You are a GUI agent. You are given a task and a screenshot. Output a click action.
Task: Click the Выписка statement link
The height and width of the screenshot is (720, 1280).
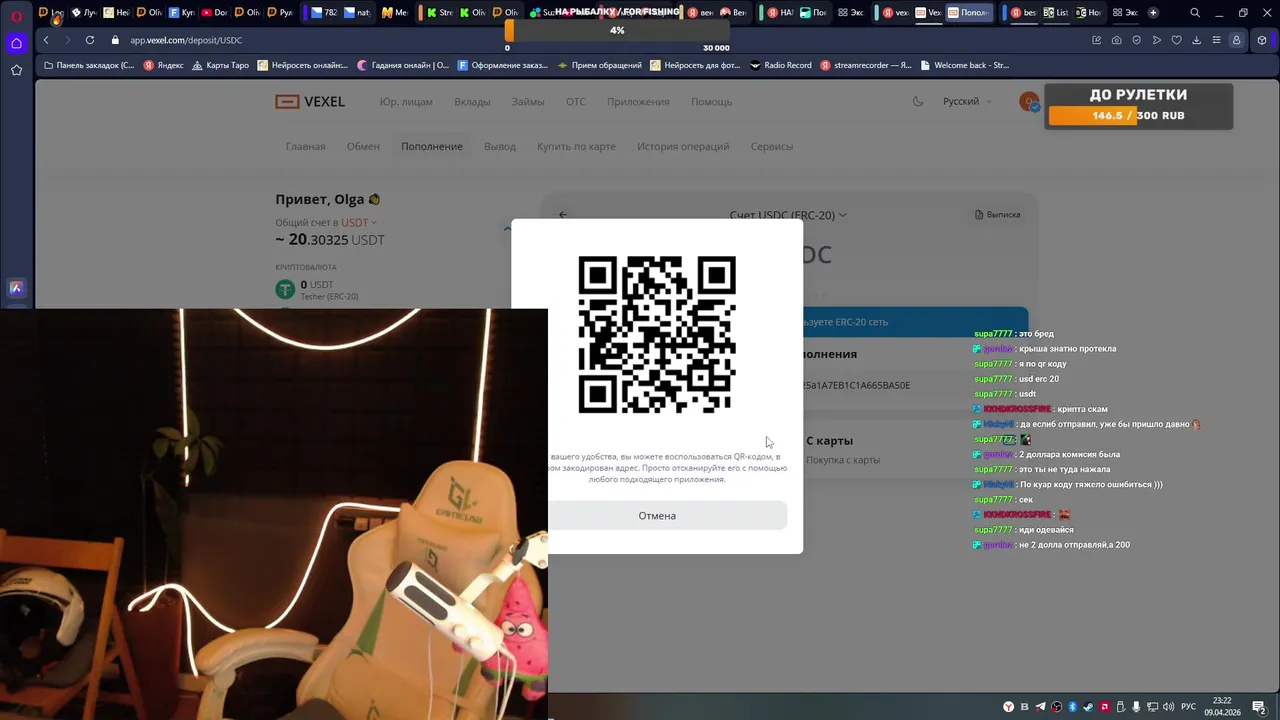pyautogui.click(x=998, y=214)
